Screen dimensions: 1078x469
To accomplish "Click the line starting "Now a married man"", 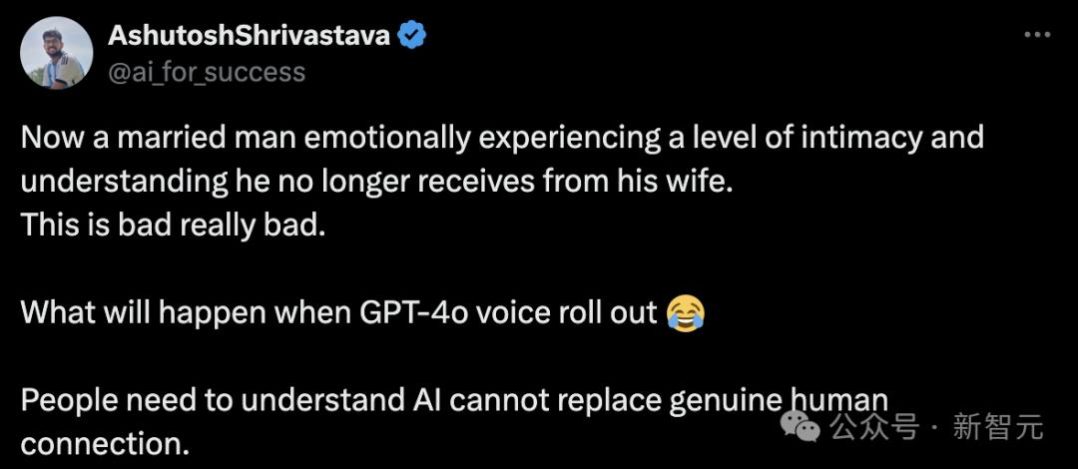I will click(x=502, y=137).
